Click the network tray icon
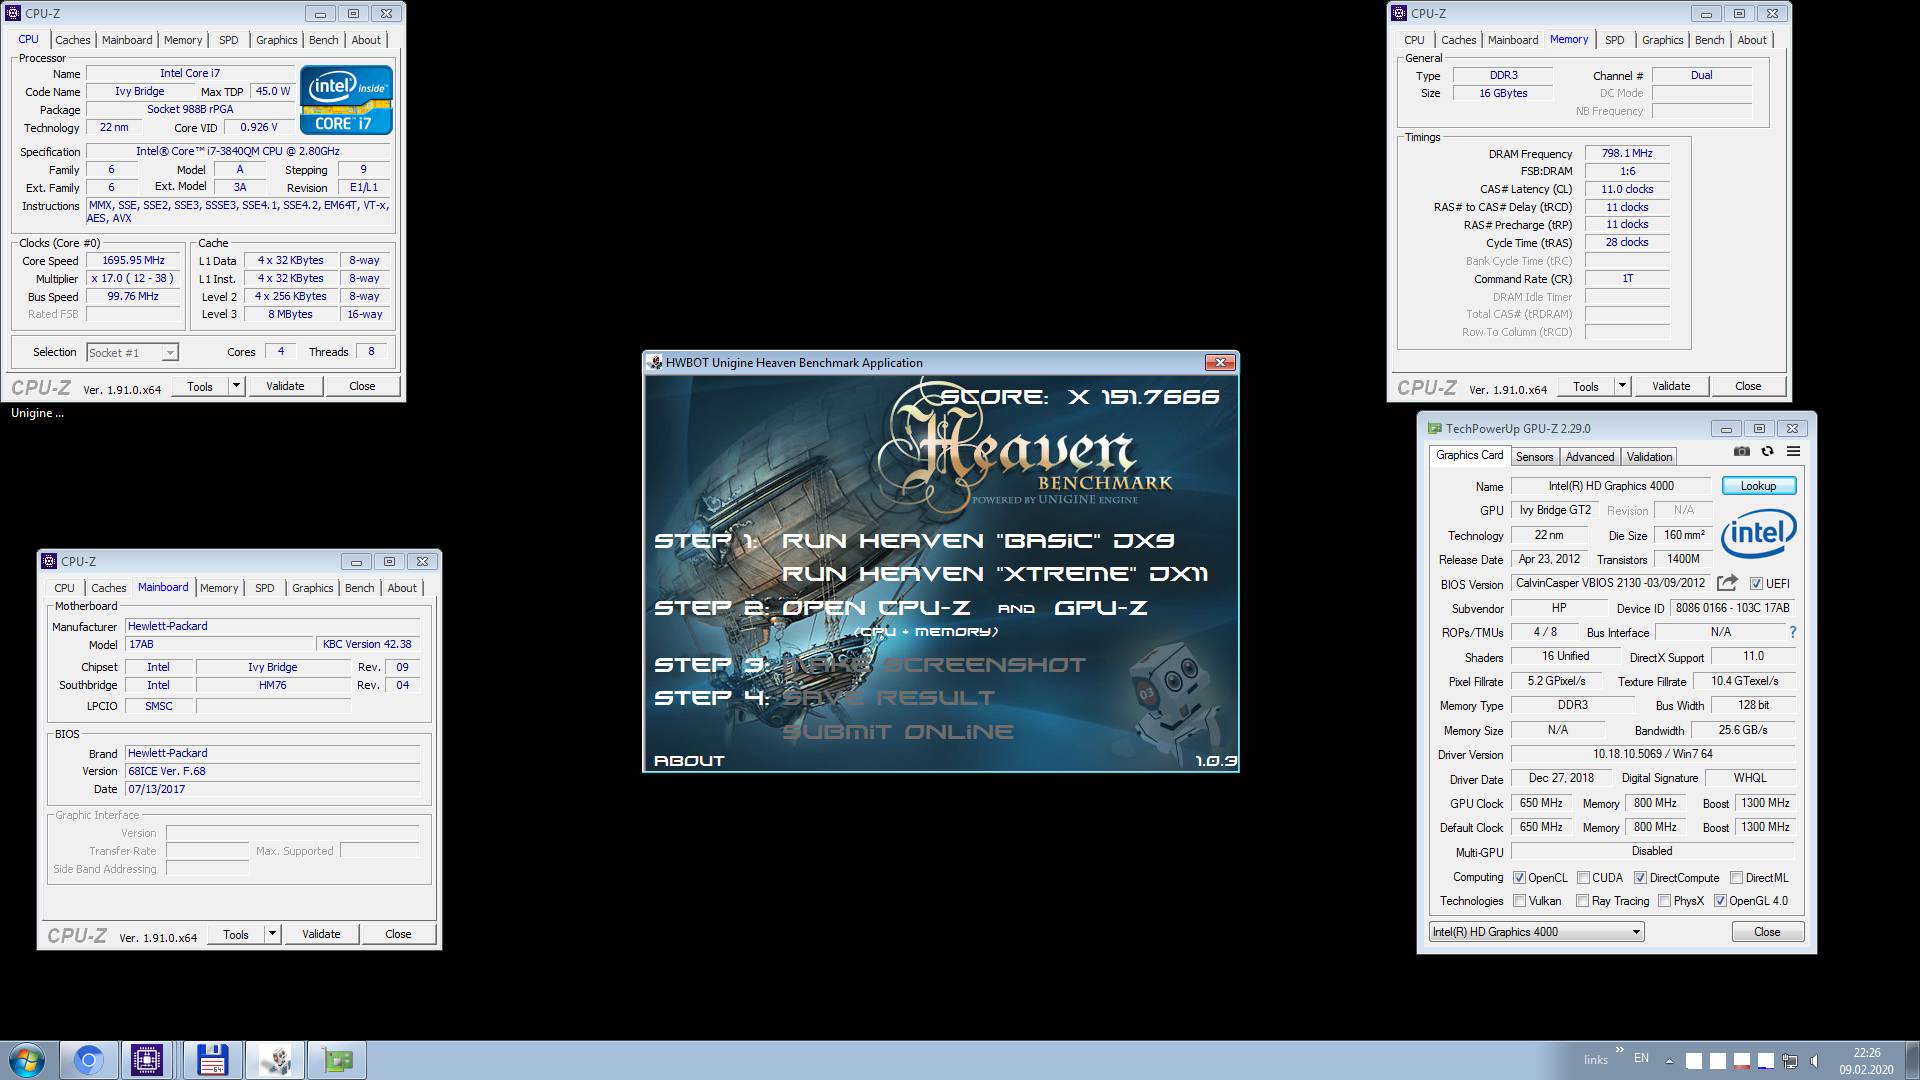1920x1080 pixels. (x=1790, y=1061)
